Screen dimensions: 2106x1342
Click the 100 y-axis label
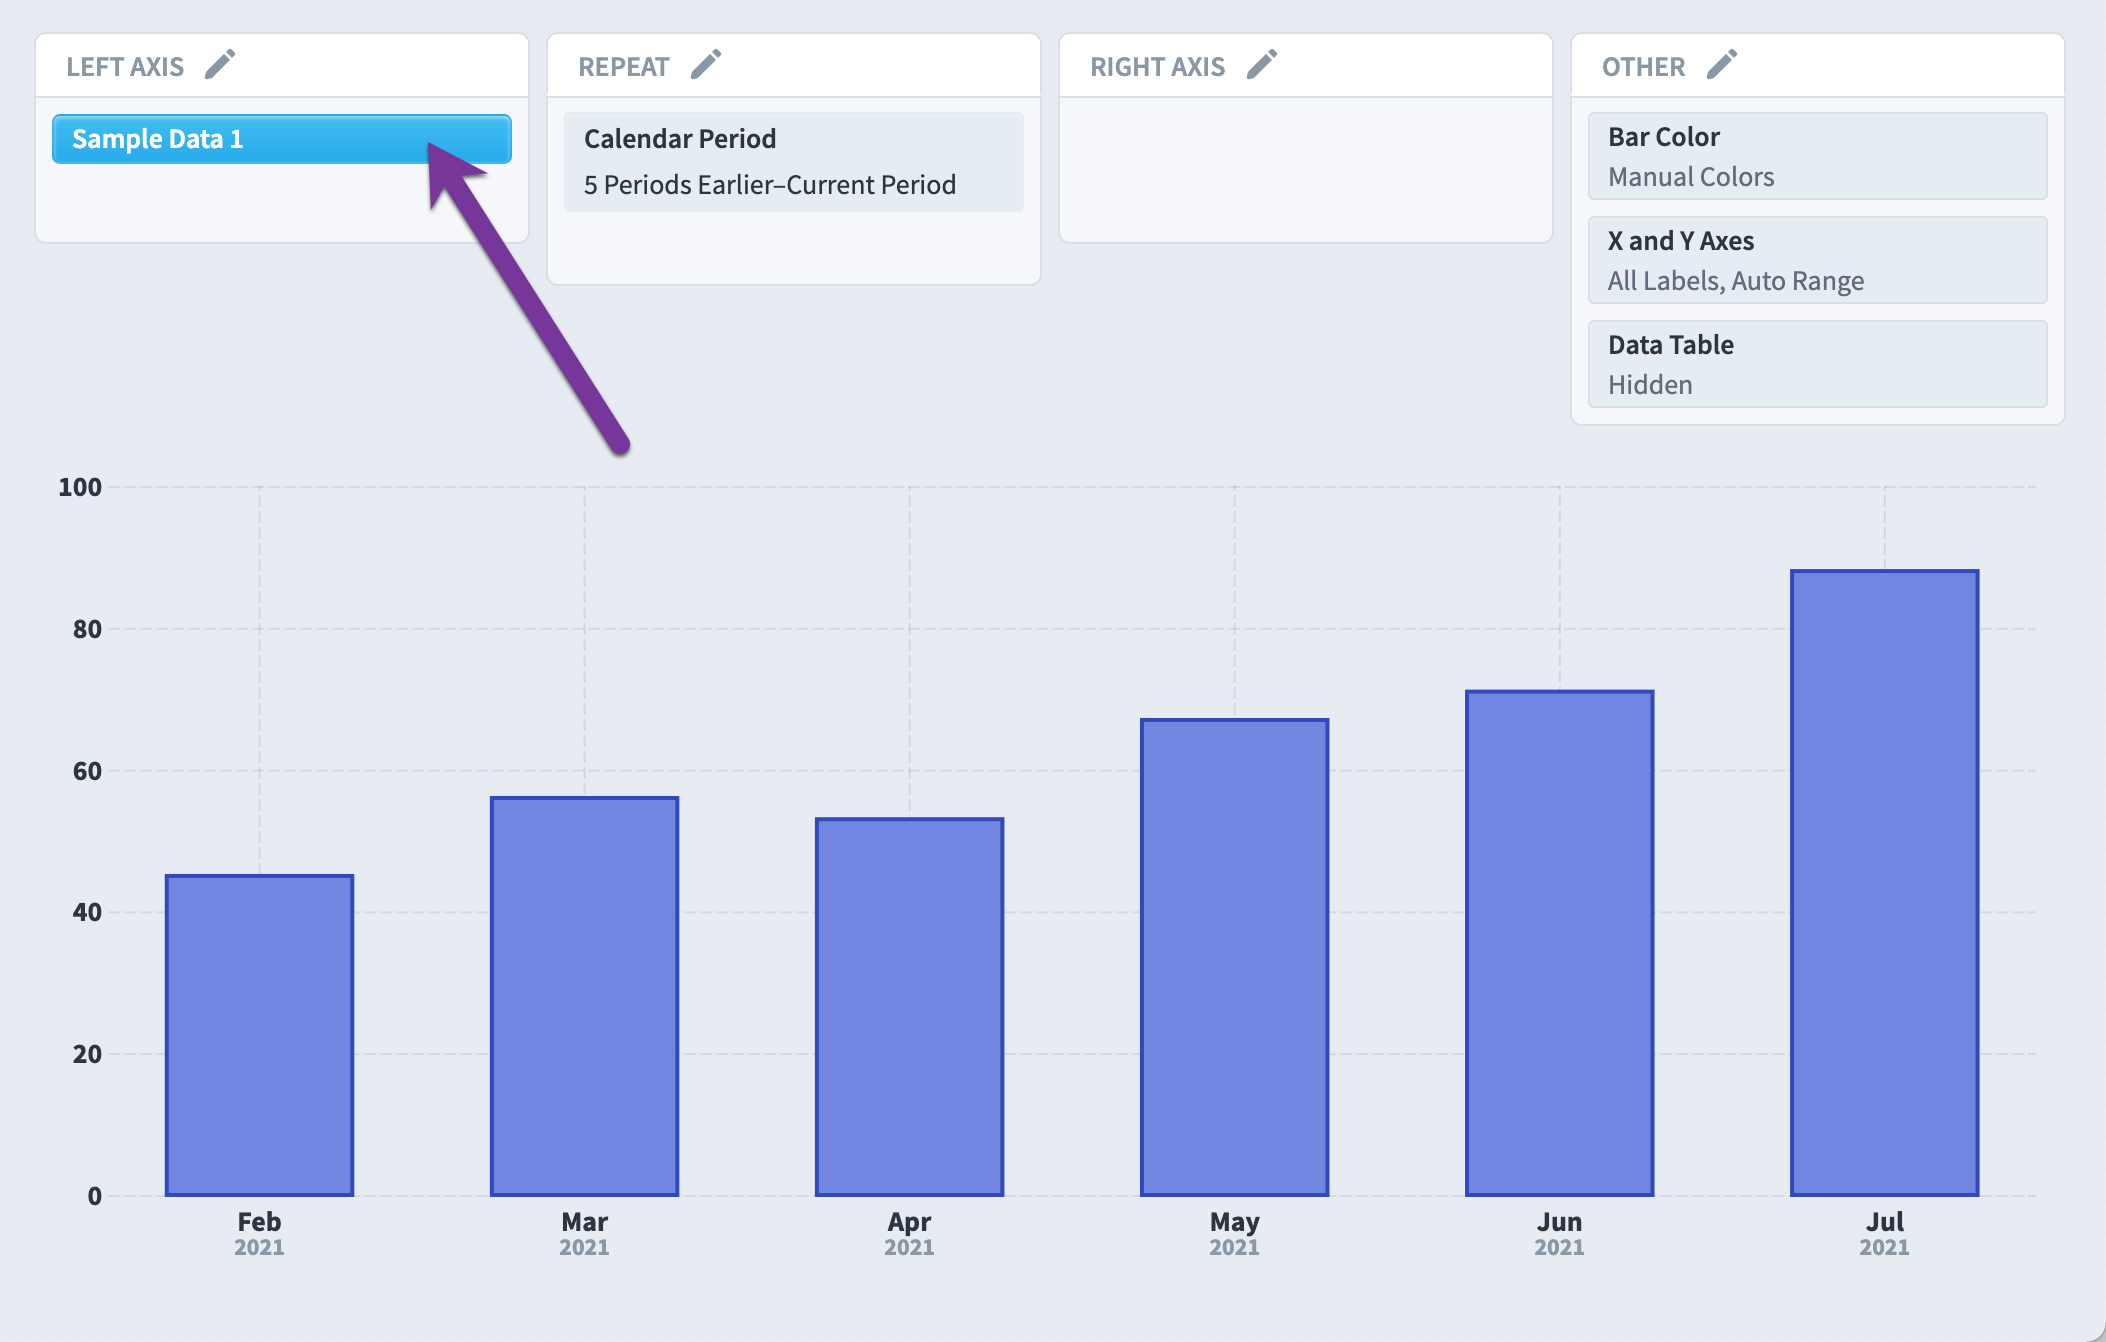click(x=80, y=487)
